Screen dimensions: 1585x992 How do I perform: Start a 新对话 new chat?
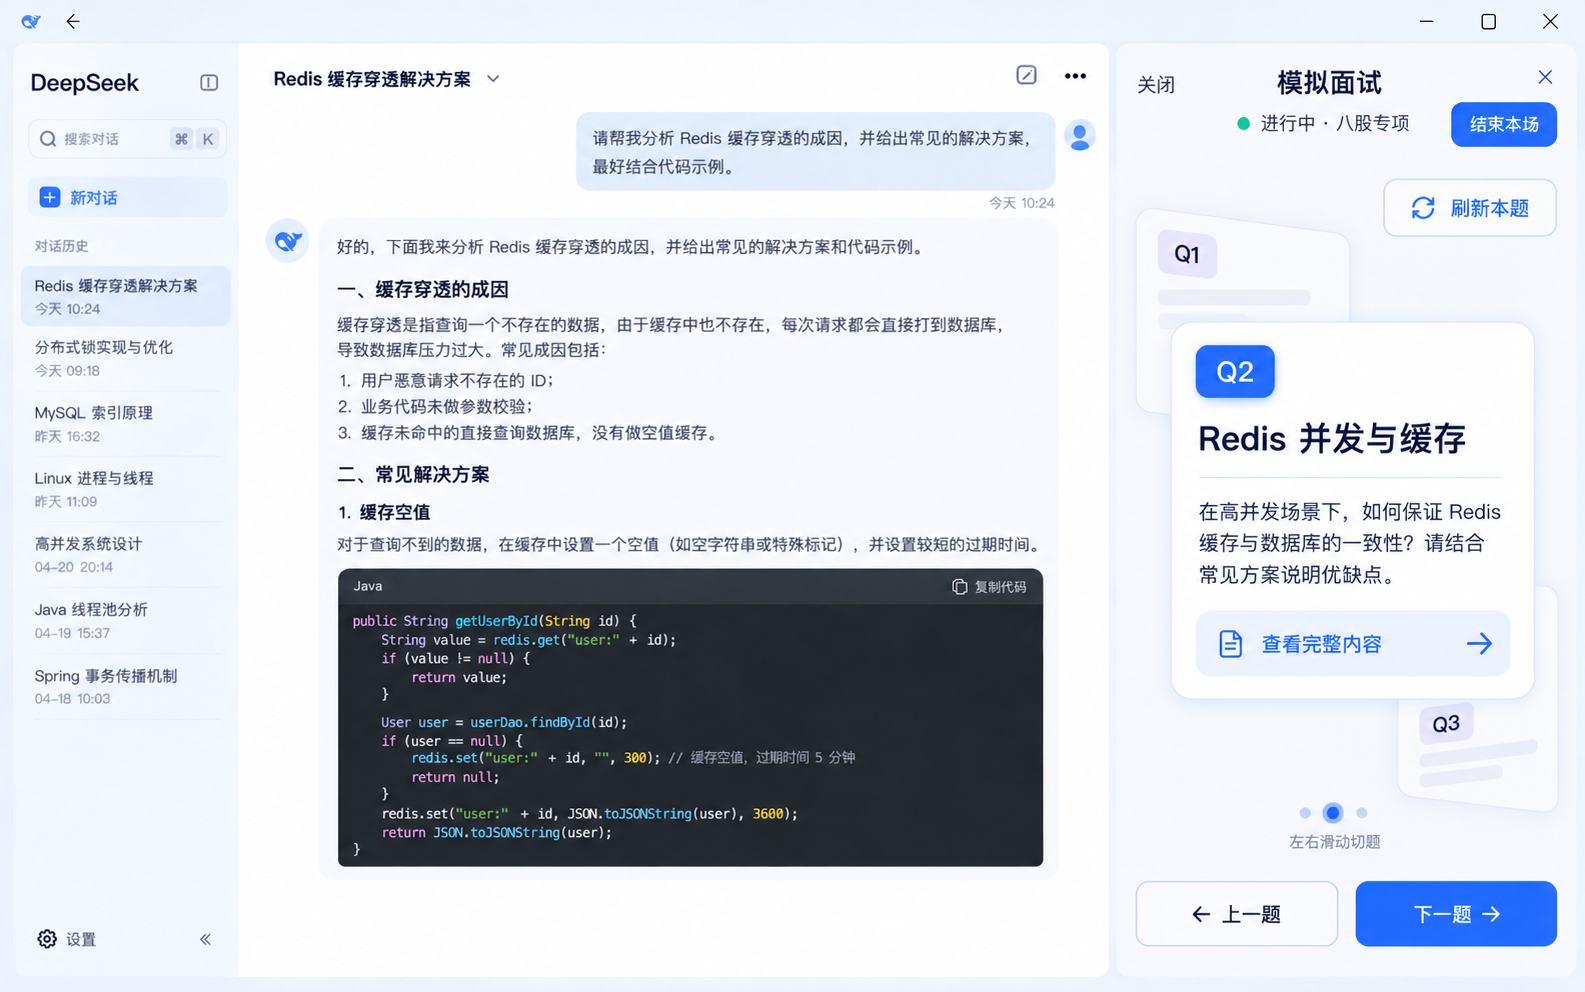127,197
